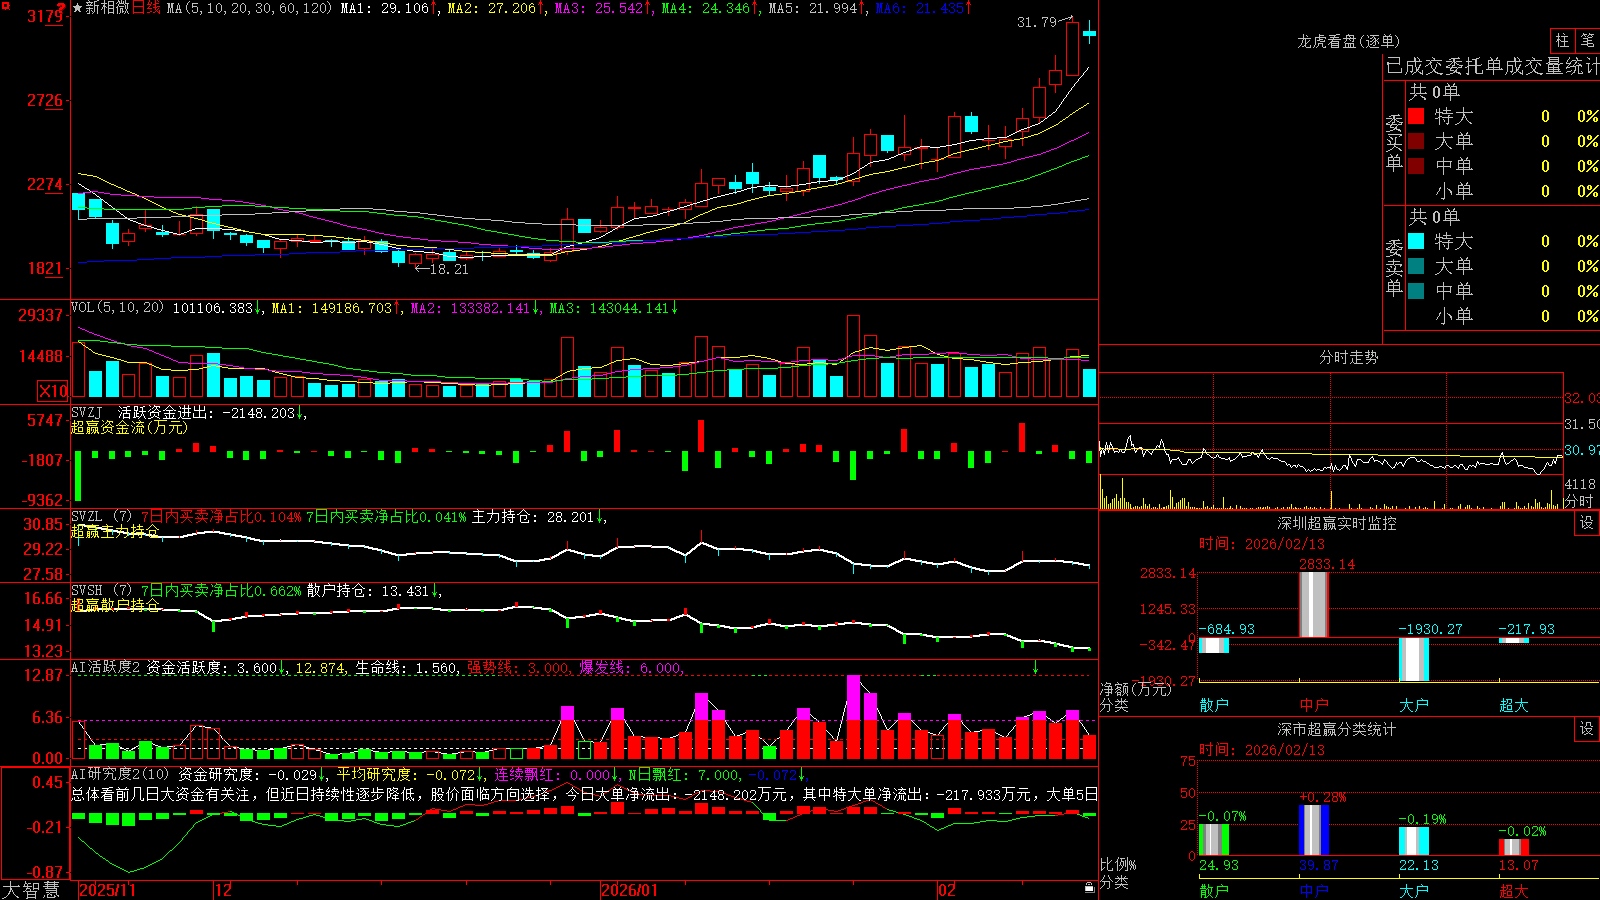Click the MA(5,10,20,30,60,120) indicator label

(x=249, y=8)
